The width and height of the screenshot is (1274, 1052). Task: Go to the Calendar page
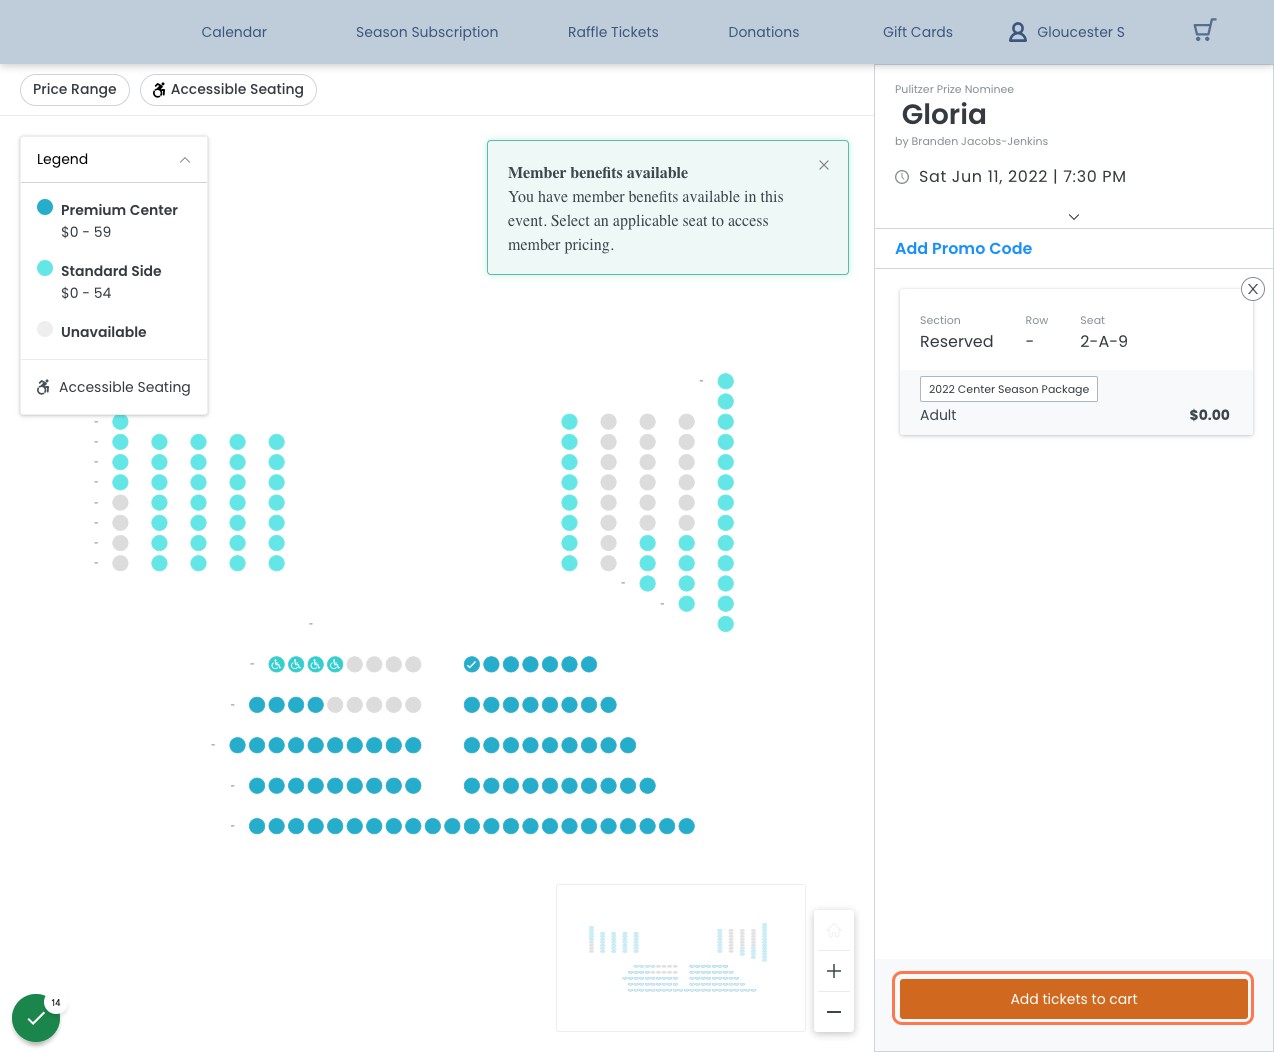(234, 32)
